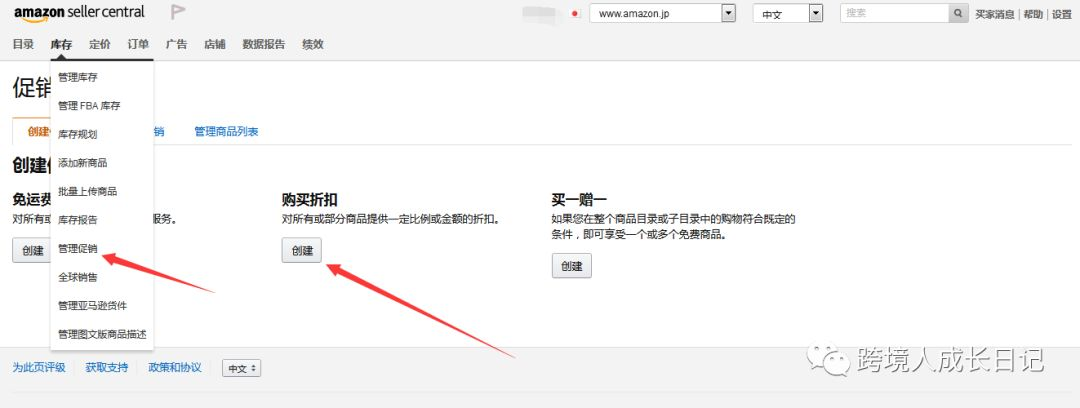Click 创建 button under 购买折扣

[302, 250]
